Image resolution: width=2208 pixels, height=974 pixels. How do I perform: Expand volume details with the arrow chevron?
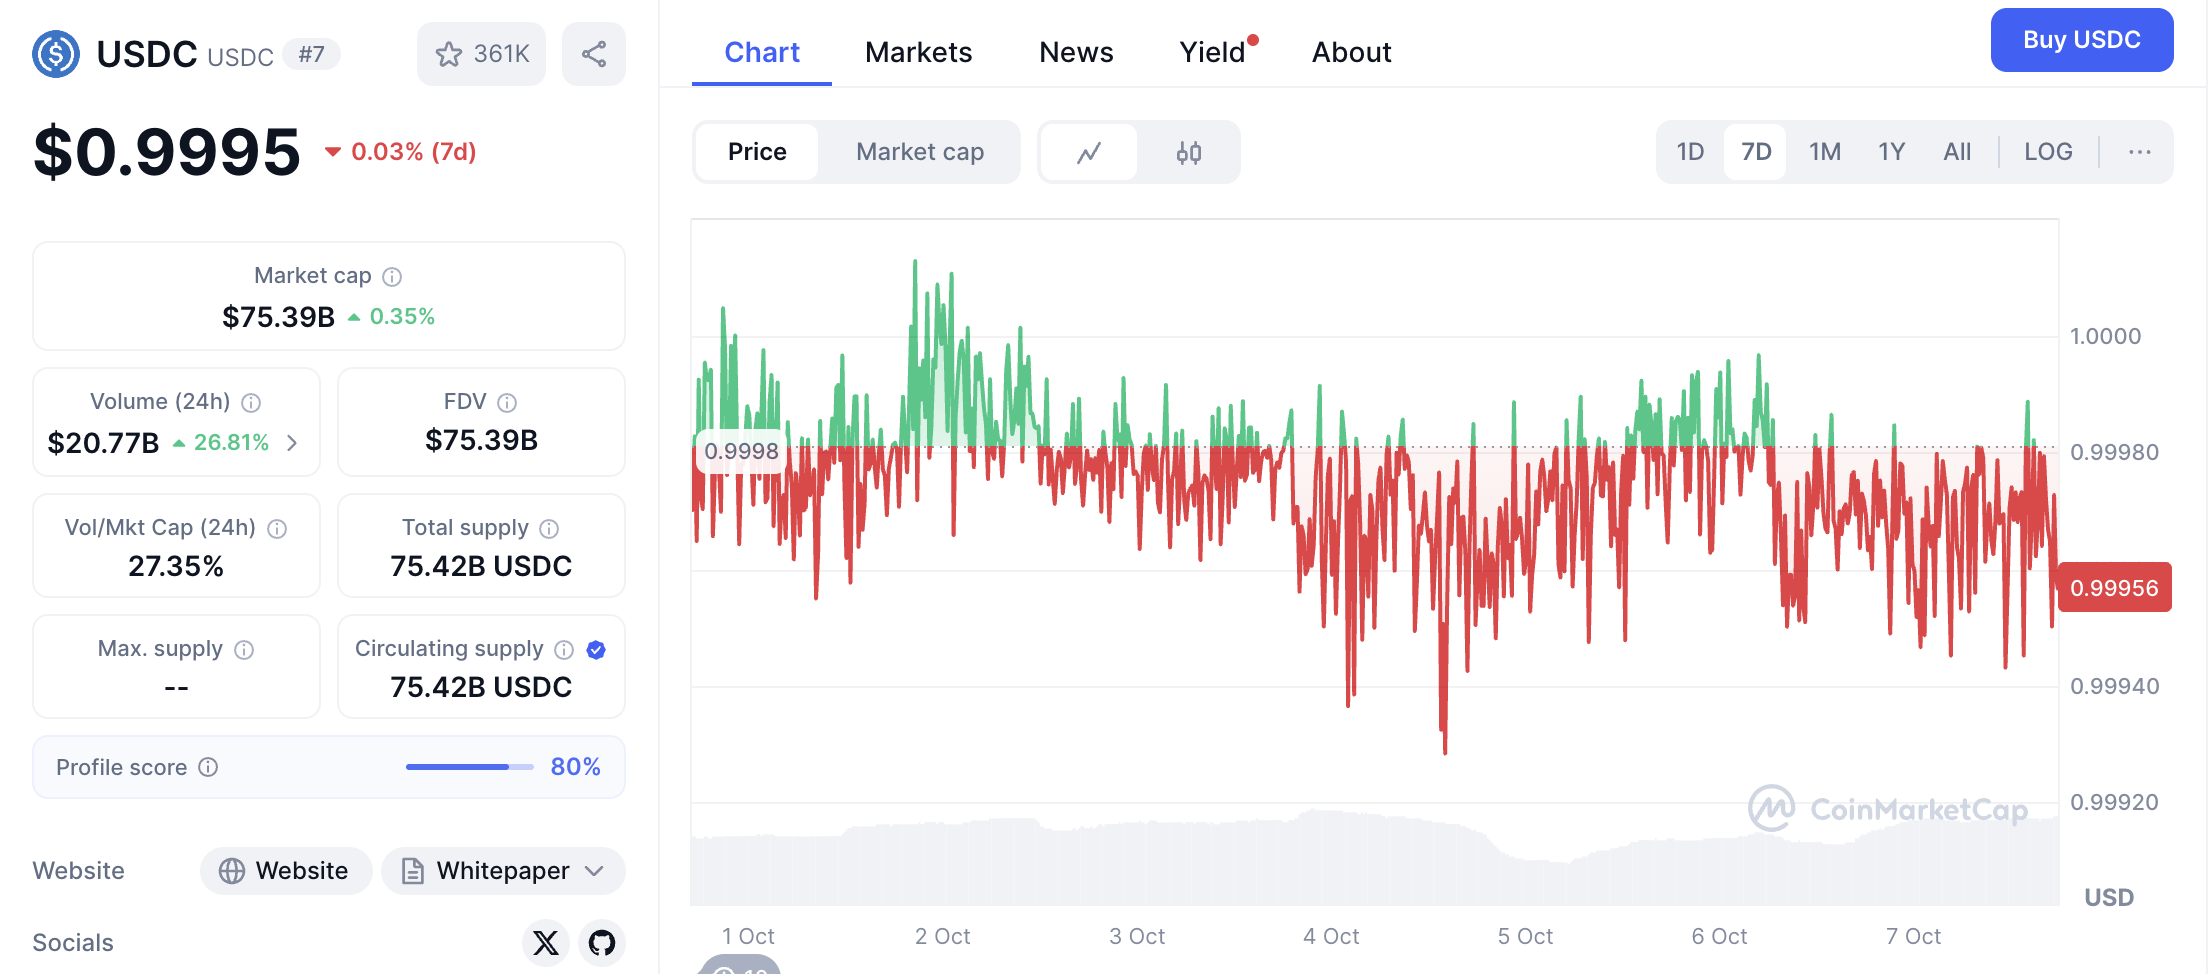tap(291, 443)
